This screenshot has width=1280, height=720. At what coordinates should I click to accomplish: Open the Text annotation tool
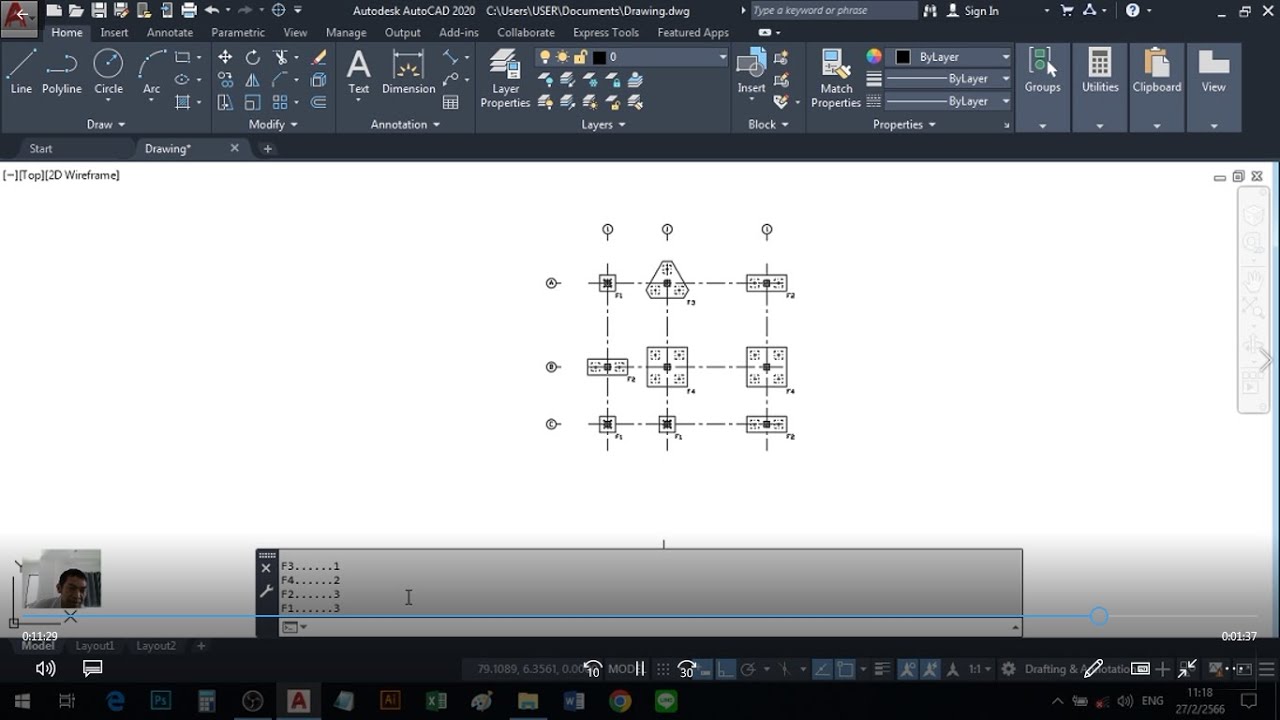(358, 72)
